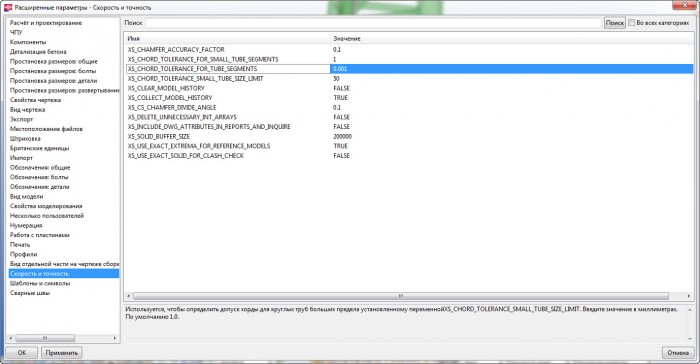Select the 'Скорость и точность' category
Viewport: 700px width, 364px height.
click(39, 274)
